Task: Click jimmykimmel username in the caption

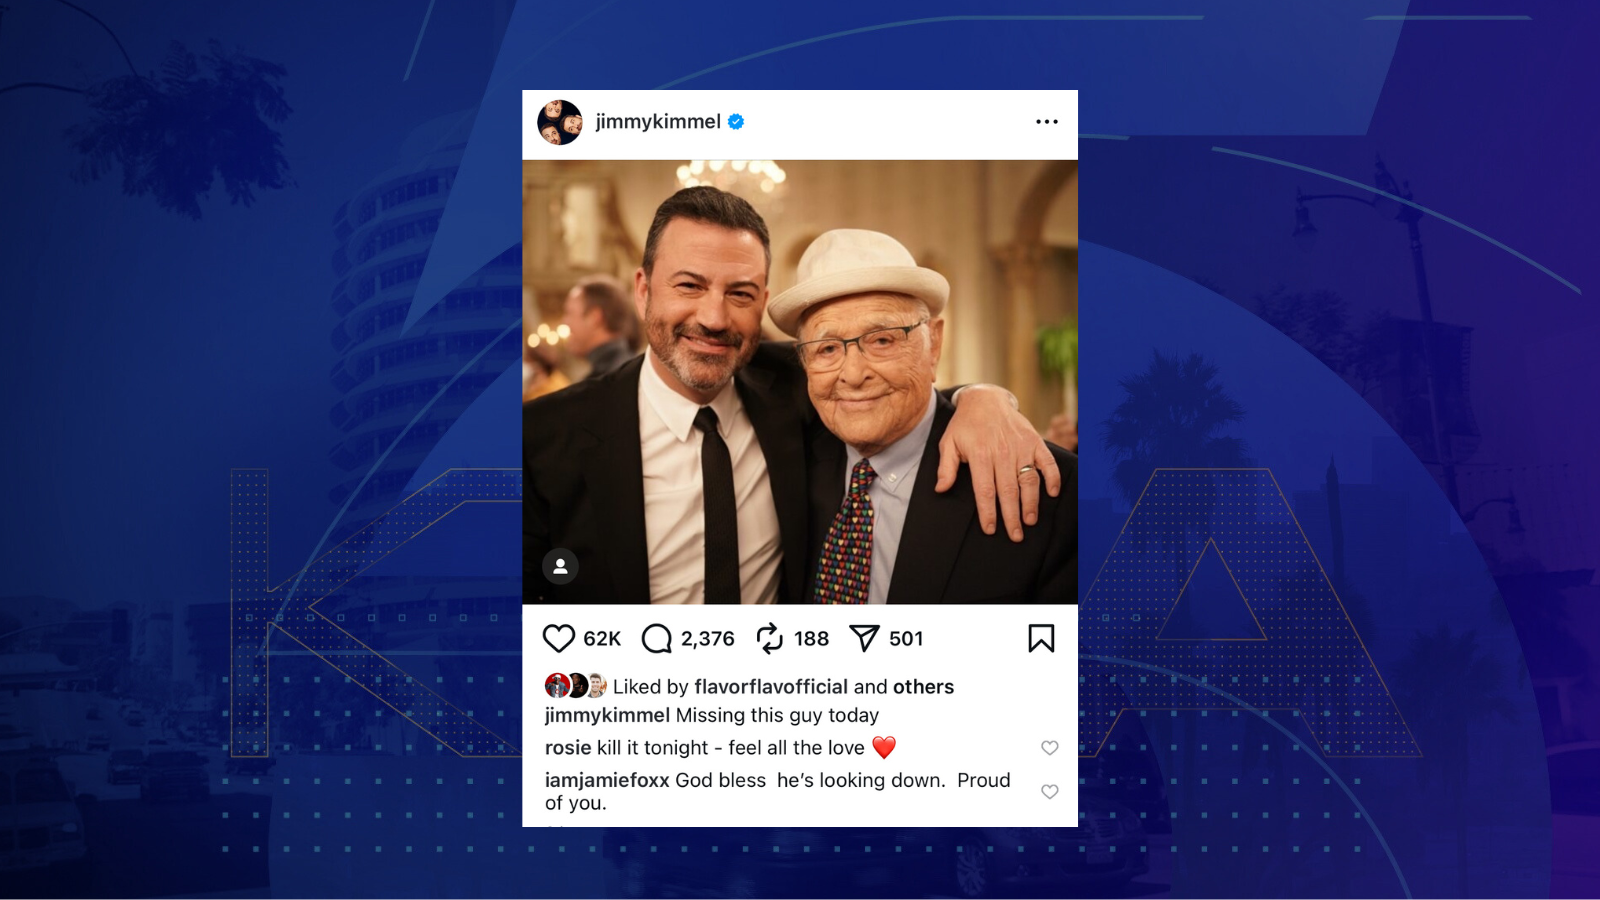Action: click(607, 715)
